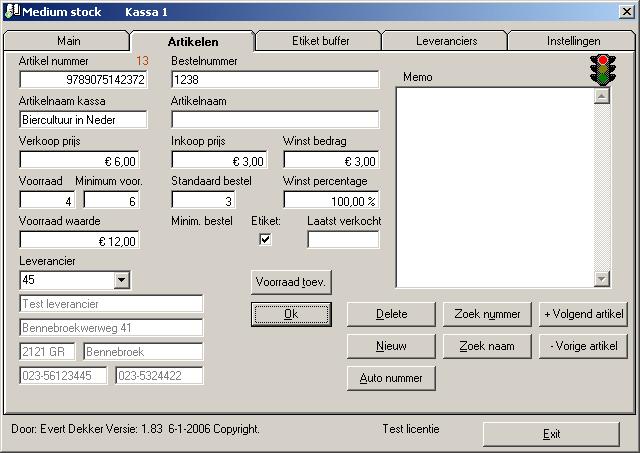Image resolution: width=640 pixels, height=453 pixels.
Task: Click the Bestelnummer field showing 1238
Action: click(x=275, y=79)
